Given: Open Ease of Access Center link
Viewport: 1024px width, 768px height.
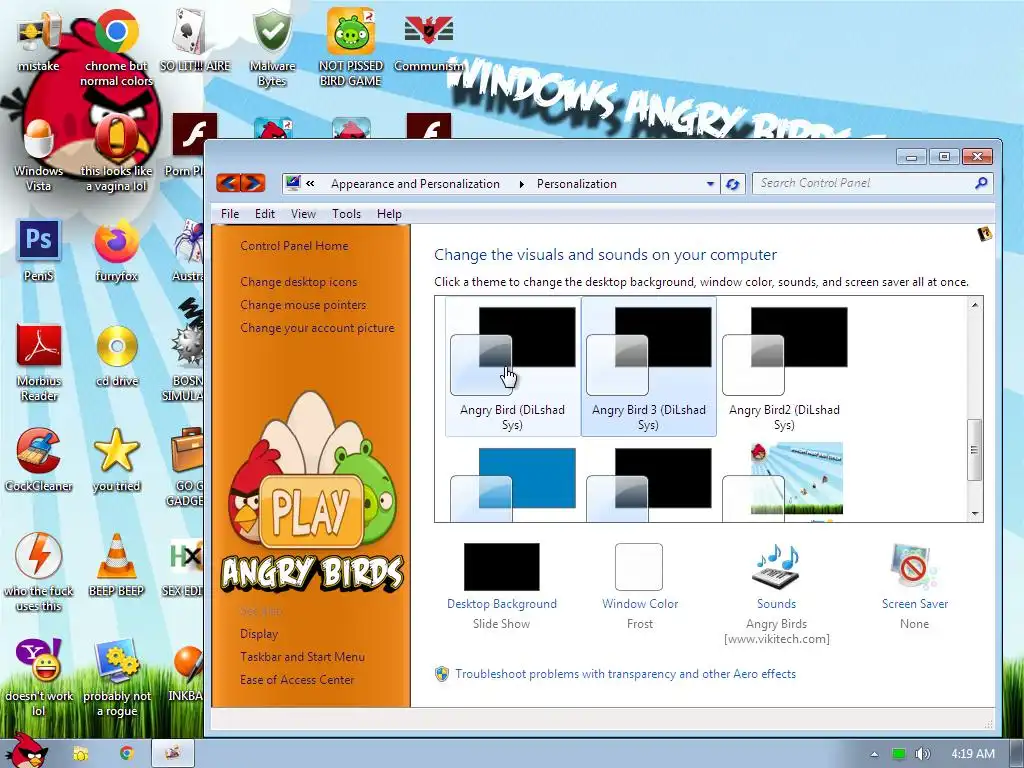Looking at the screenshot, I should point(297,680).
